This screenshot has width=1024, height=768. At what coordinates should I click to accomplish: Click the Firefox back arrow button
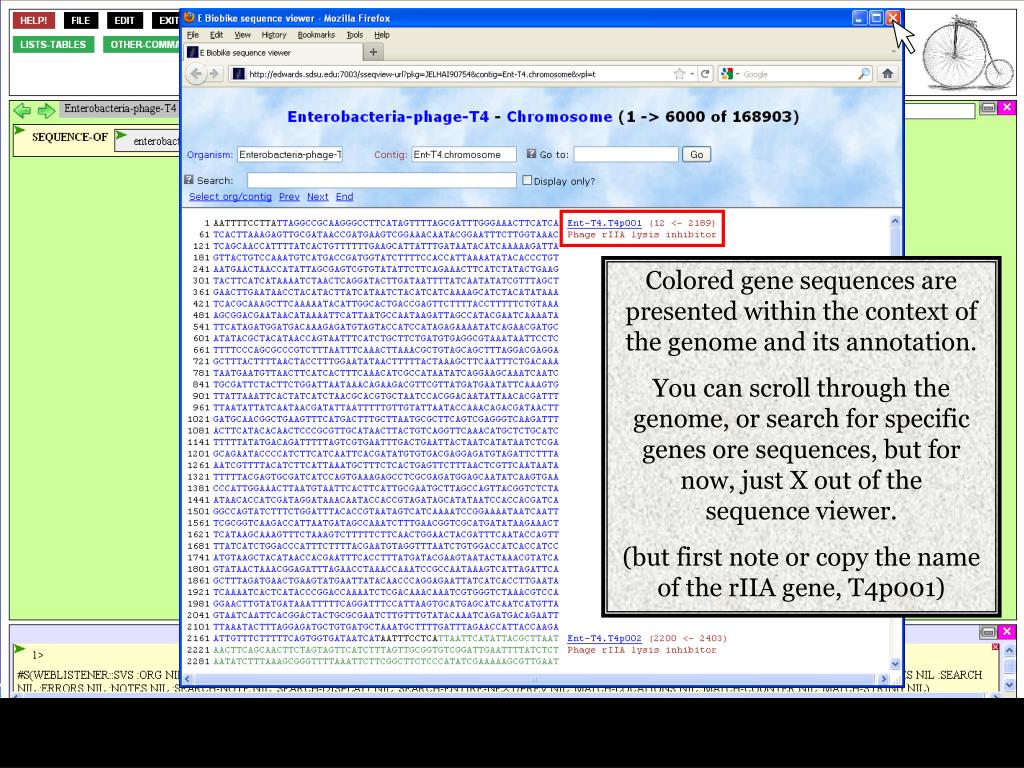(x=197, y=74)
